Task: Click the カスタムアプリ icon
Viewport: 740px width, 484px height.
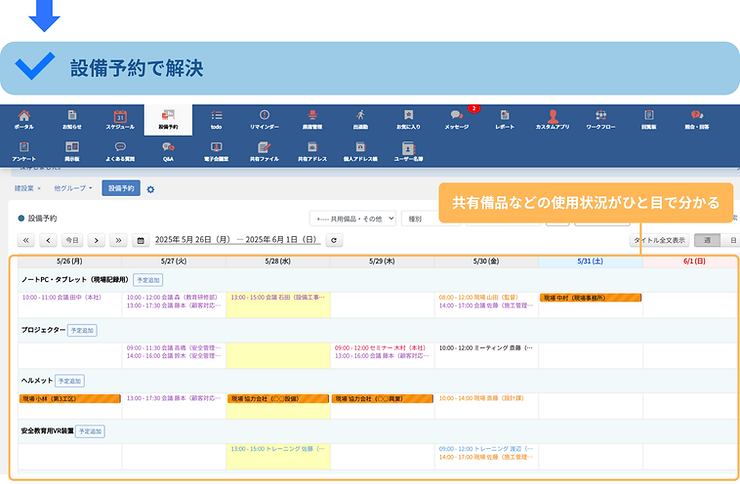Action: pos(552,120)
